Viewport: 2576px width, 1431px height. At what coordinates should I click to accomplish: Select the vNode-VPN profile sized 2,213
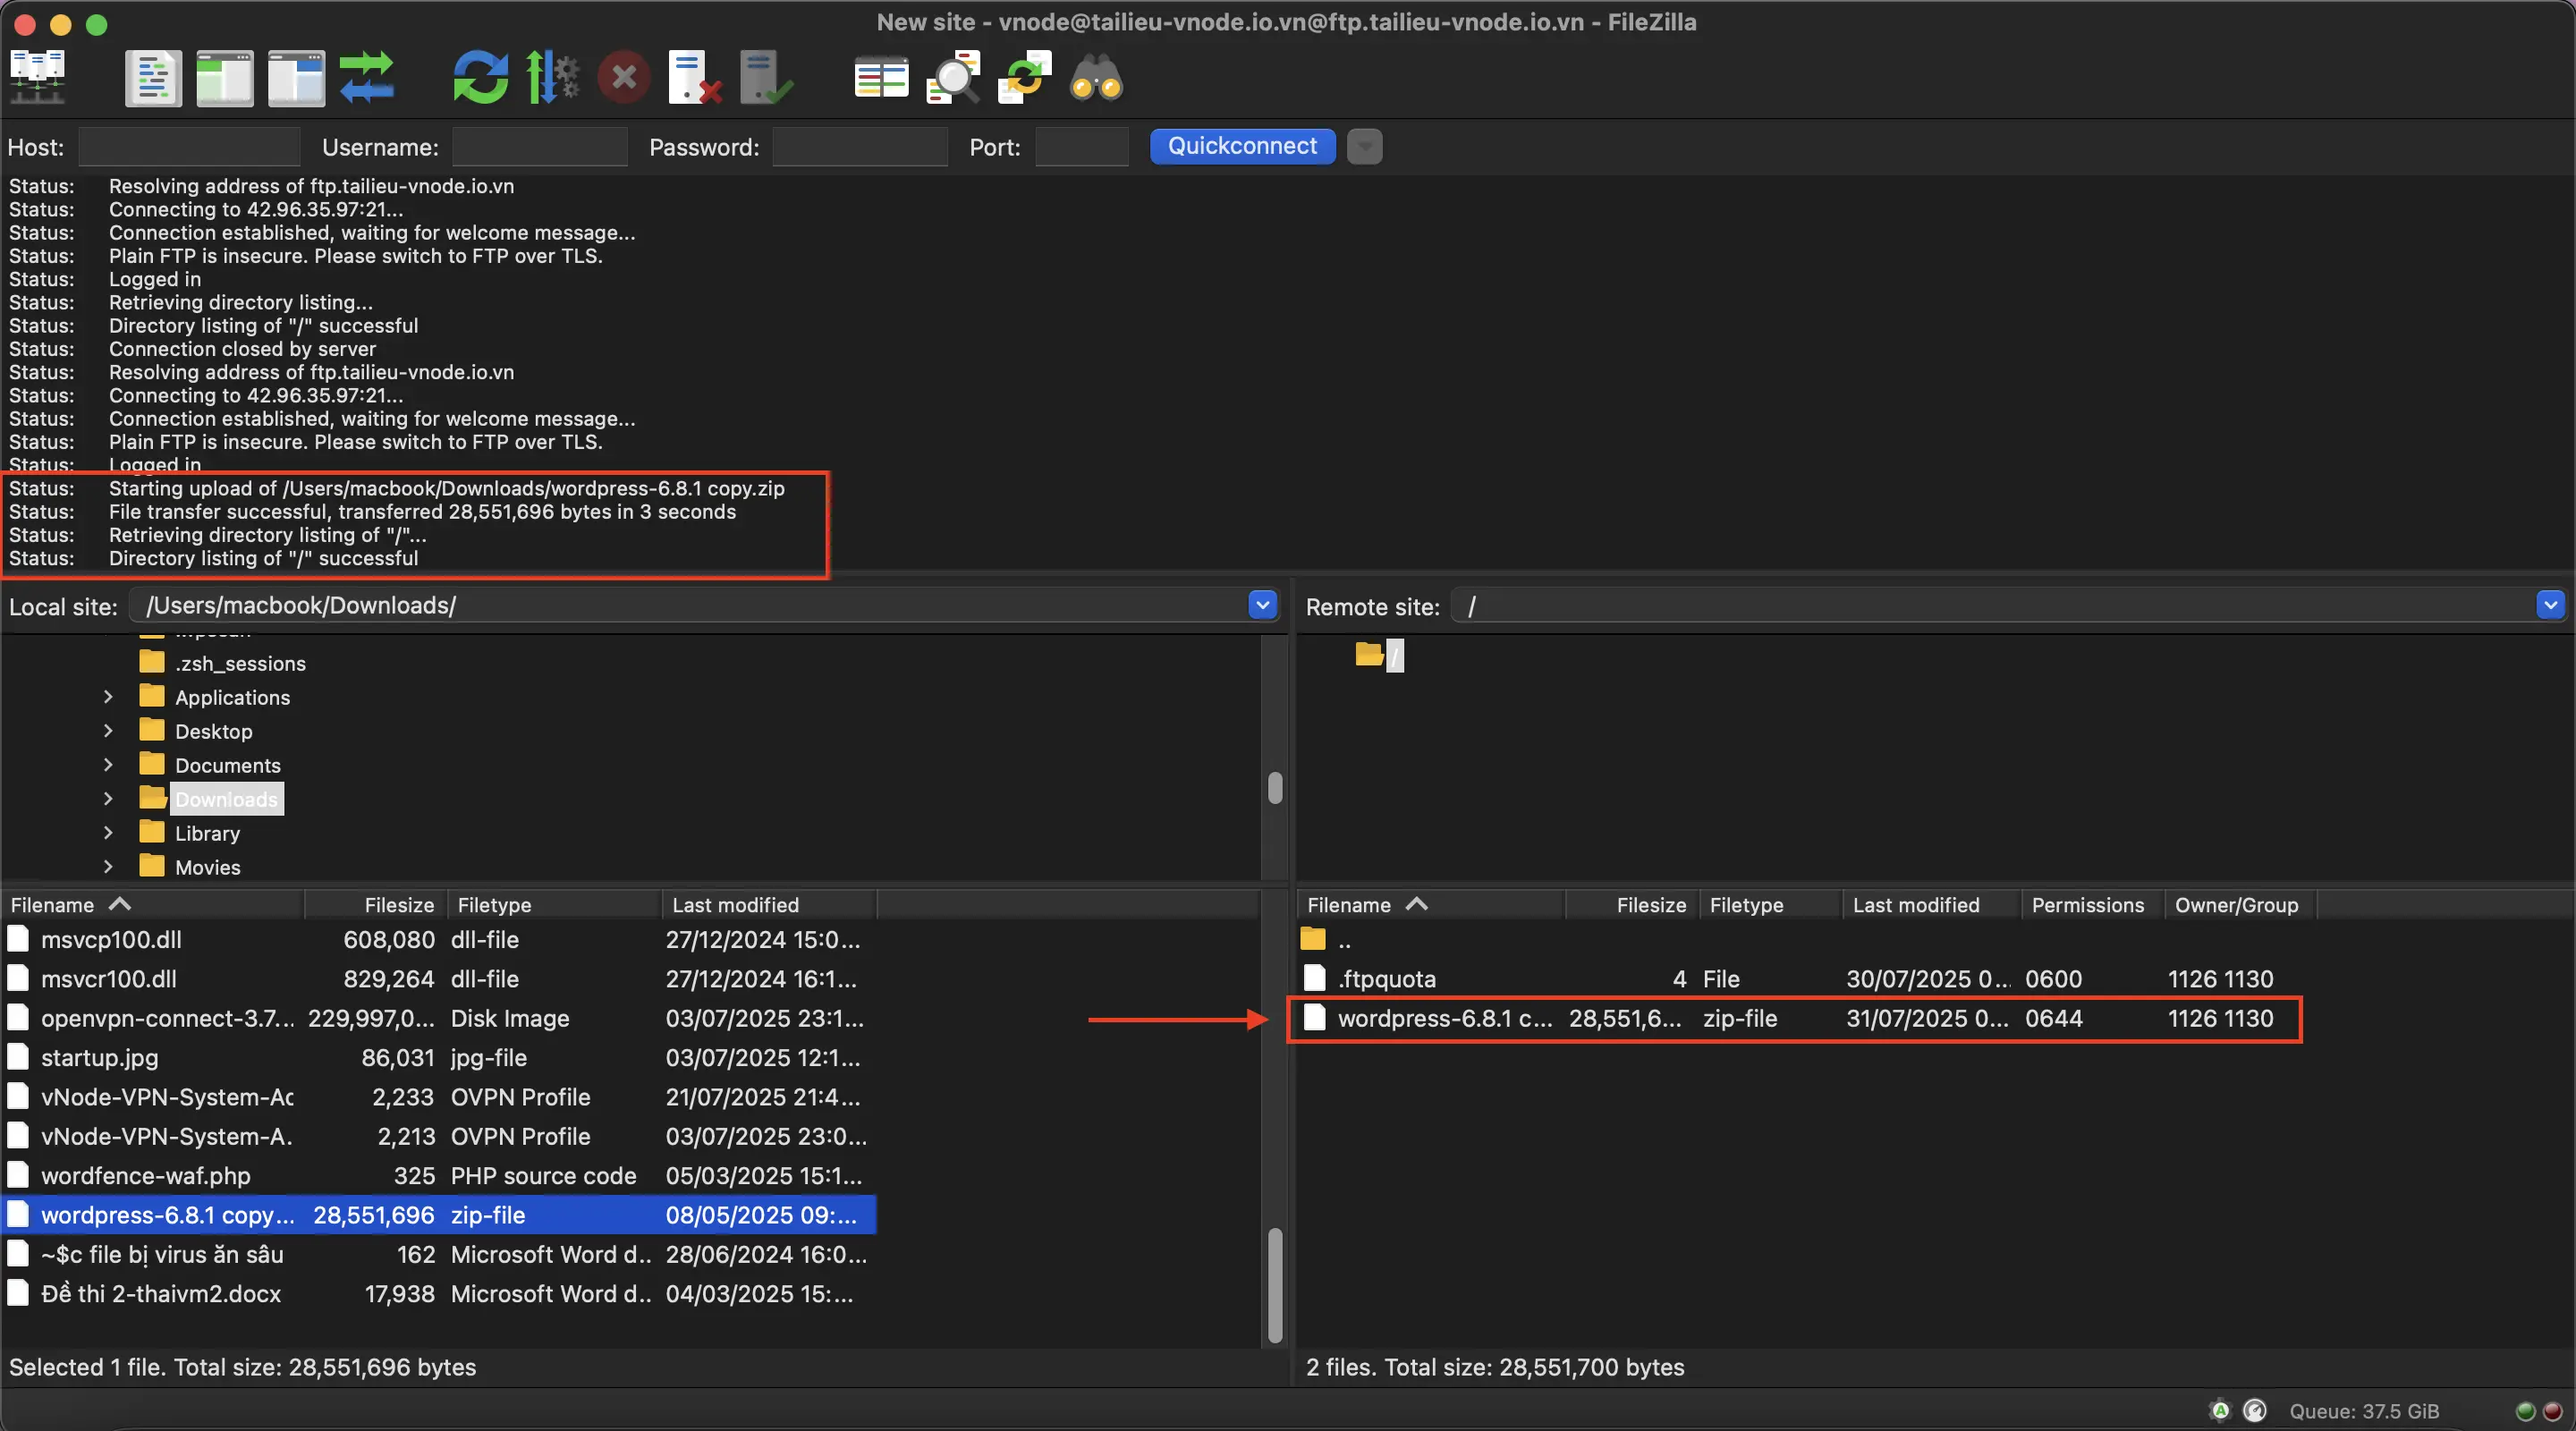point(438,1137)
